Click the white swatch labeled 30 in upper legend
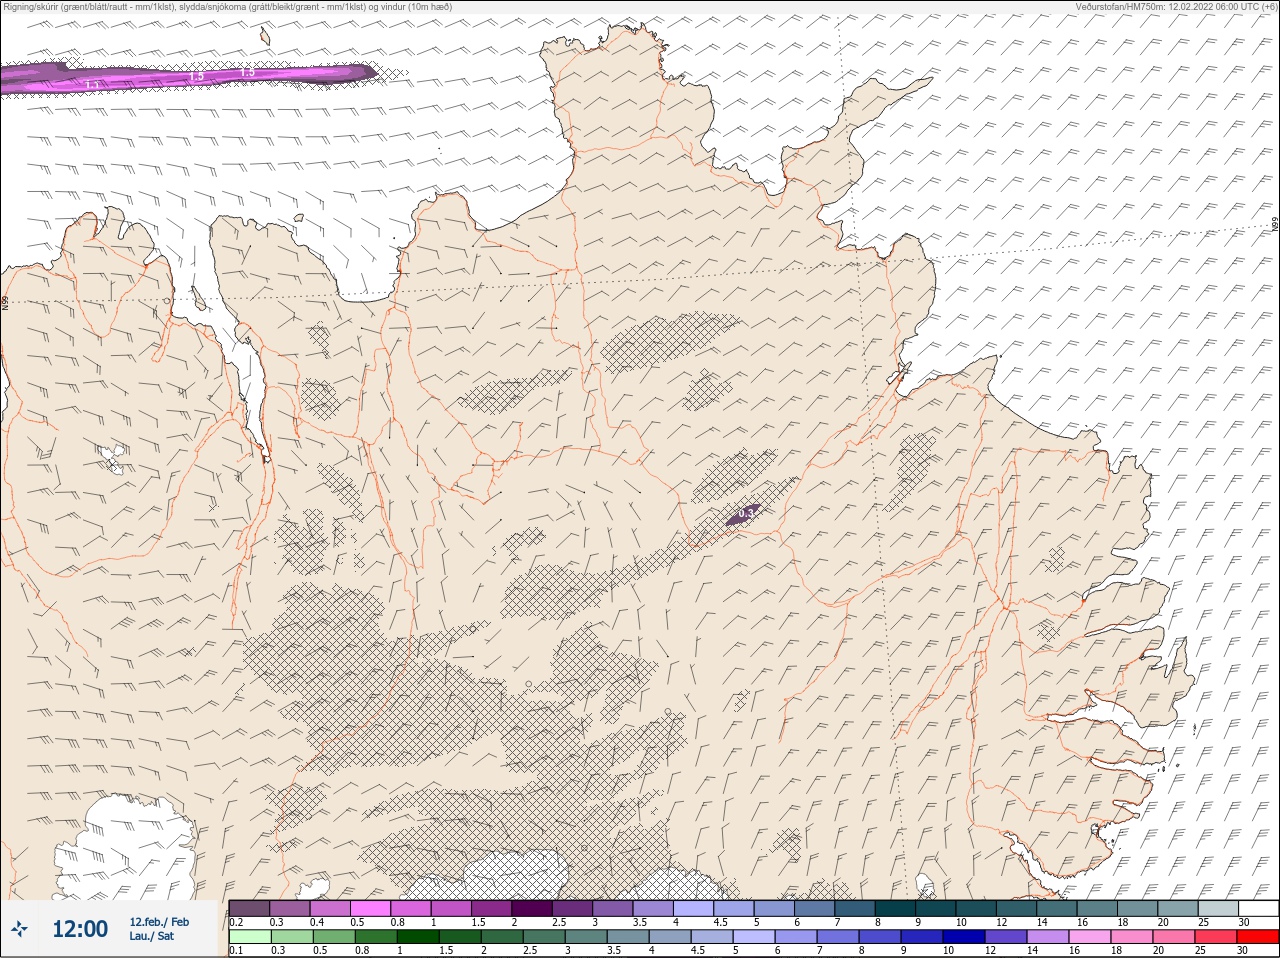The height and width of the screenshot is (958, 1280). tap(1258, 908)
